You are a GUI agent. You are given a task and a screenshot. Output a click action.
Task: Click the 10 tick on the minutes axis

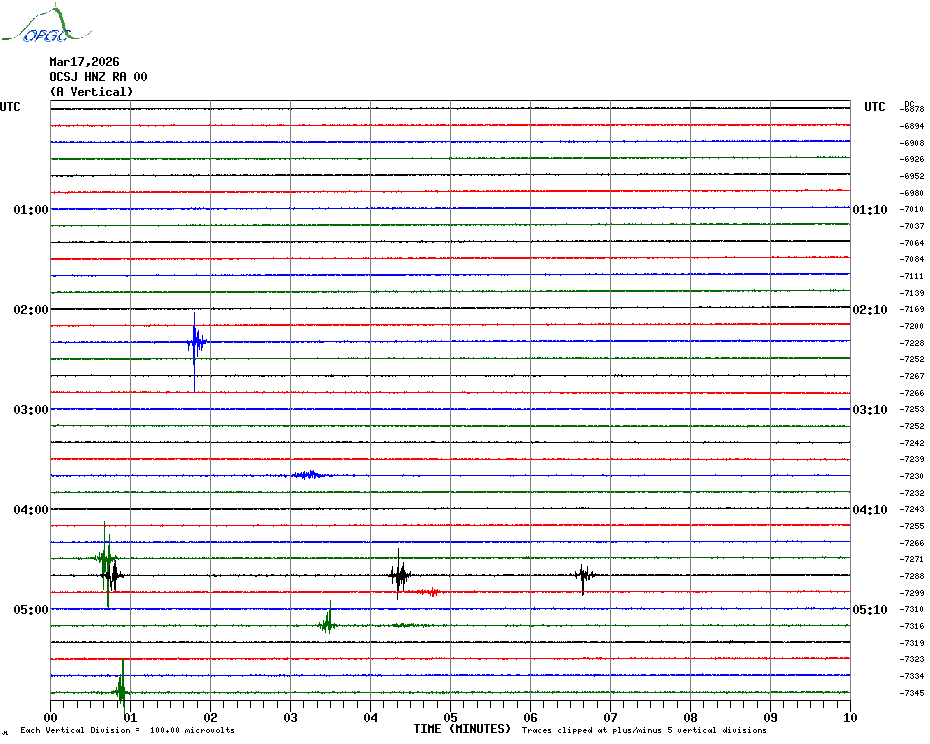click(849, 717)
